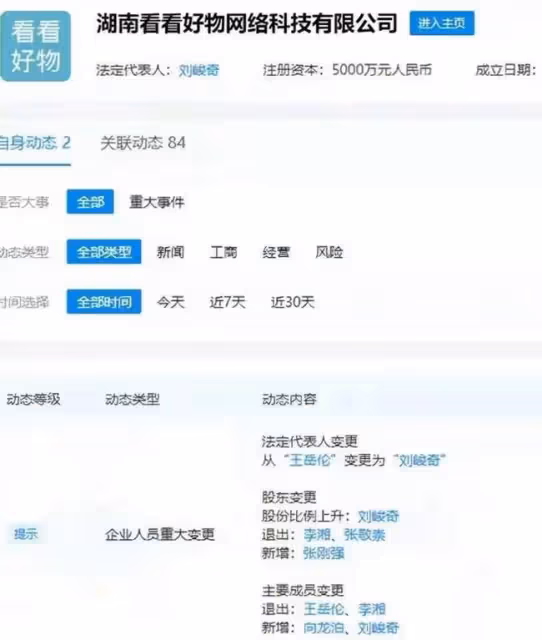Filter dynamic type by 工商
Screen dimensions: 542x640
point(223,252)
